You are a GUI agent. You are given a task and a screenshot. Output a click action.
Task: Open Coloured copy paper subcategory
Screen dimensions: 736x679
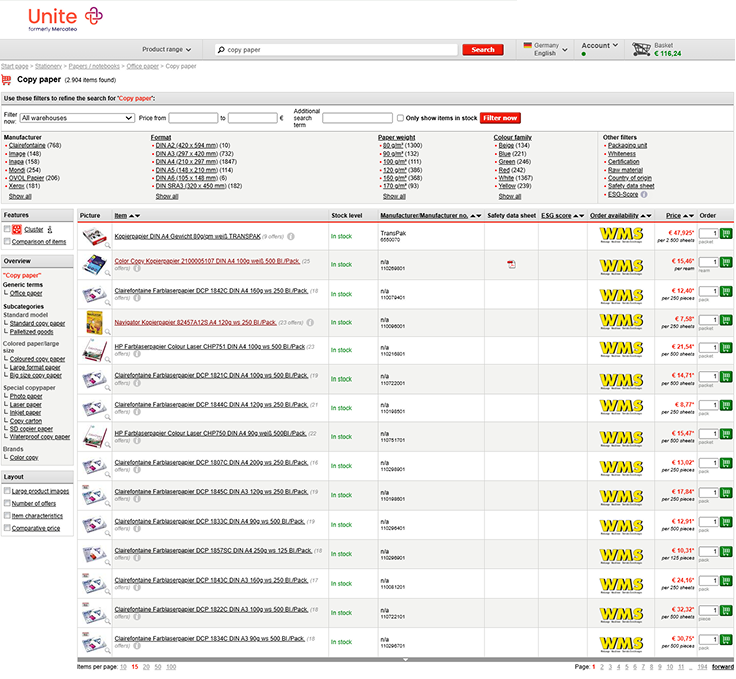click(x=38, y=359)
